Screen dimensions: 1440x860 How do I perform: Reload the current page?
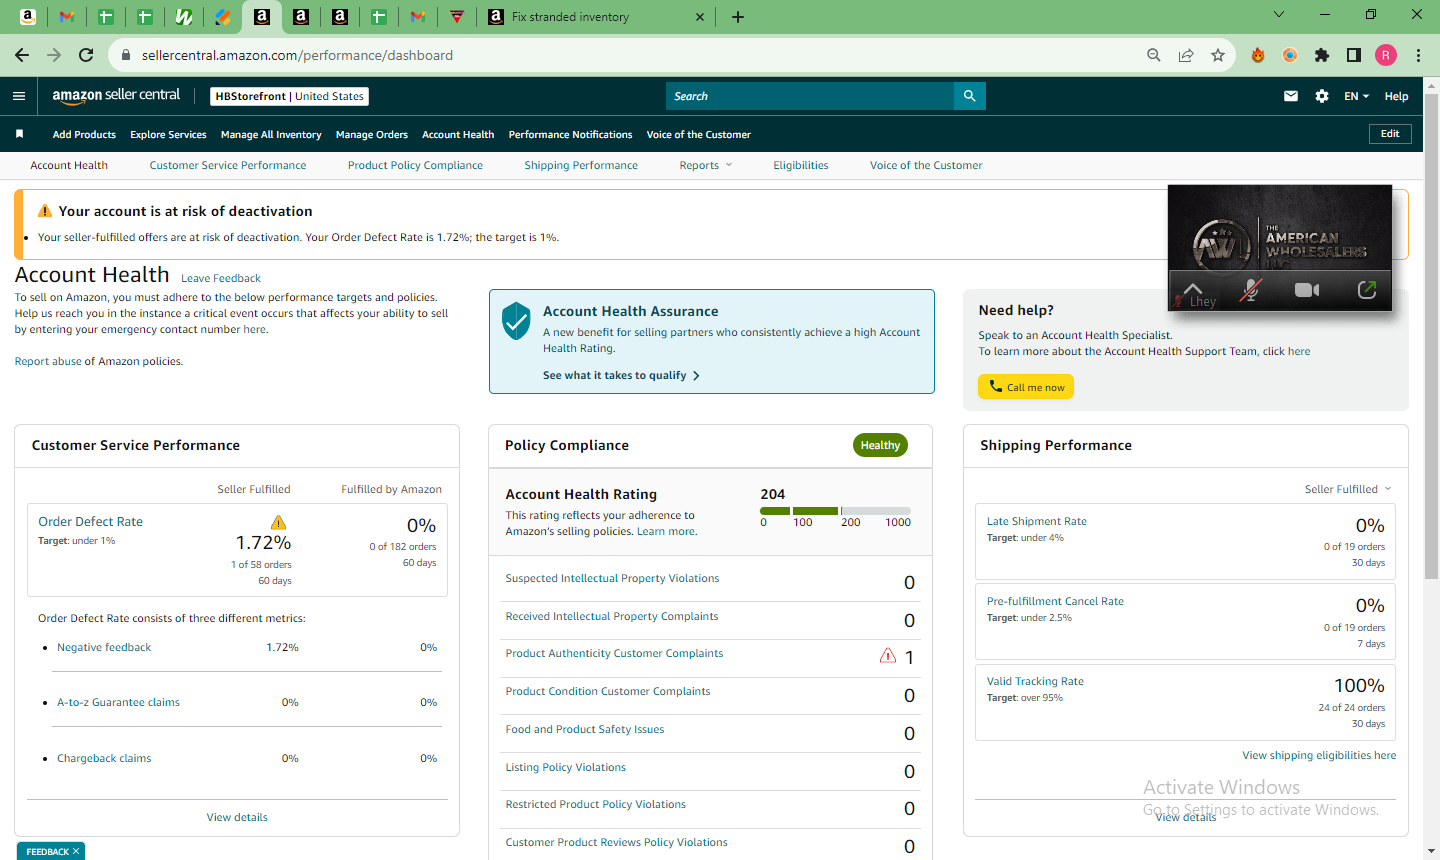click(86, 55)
